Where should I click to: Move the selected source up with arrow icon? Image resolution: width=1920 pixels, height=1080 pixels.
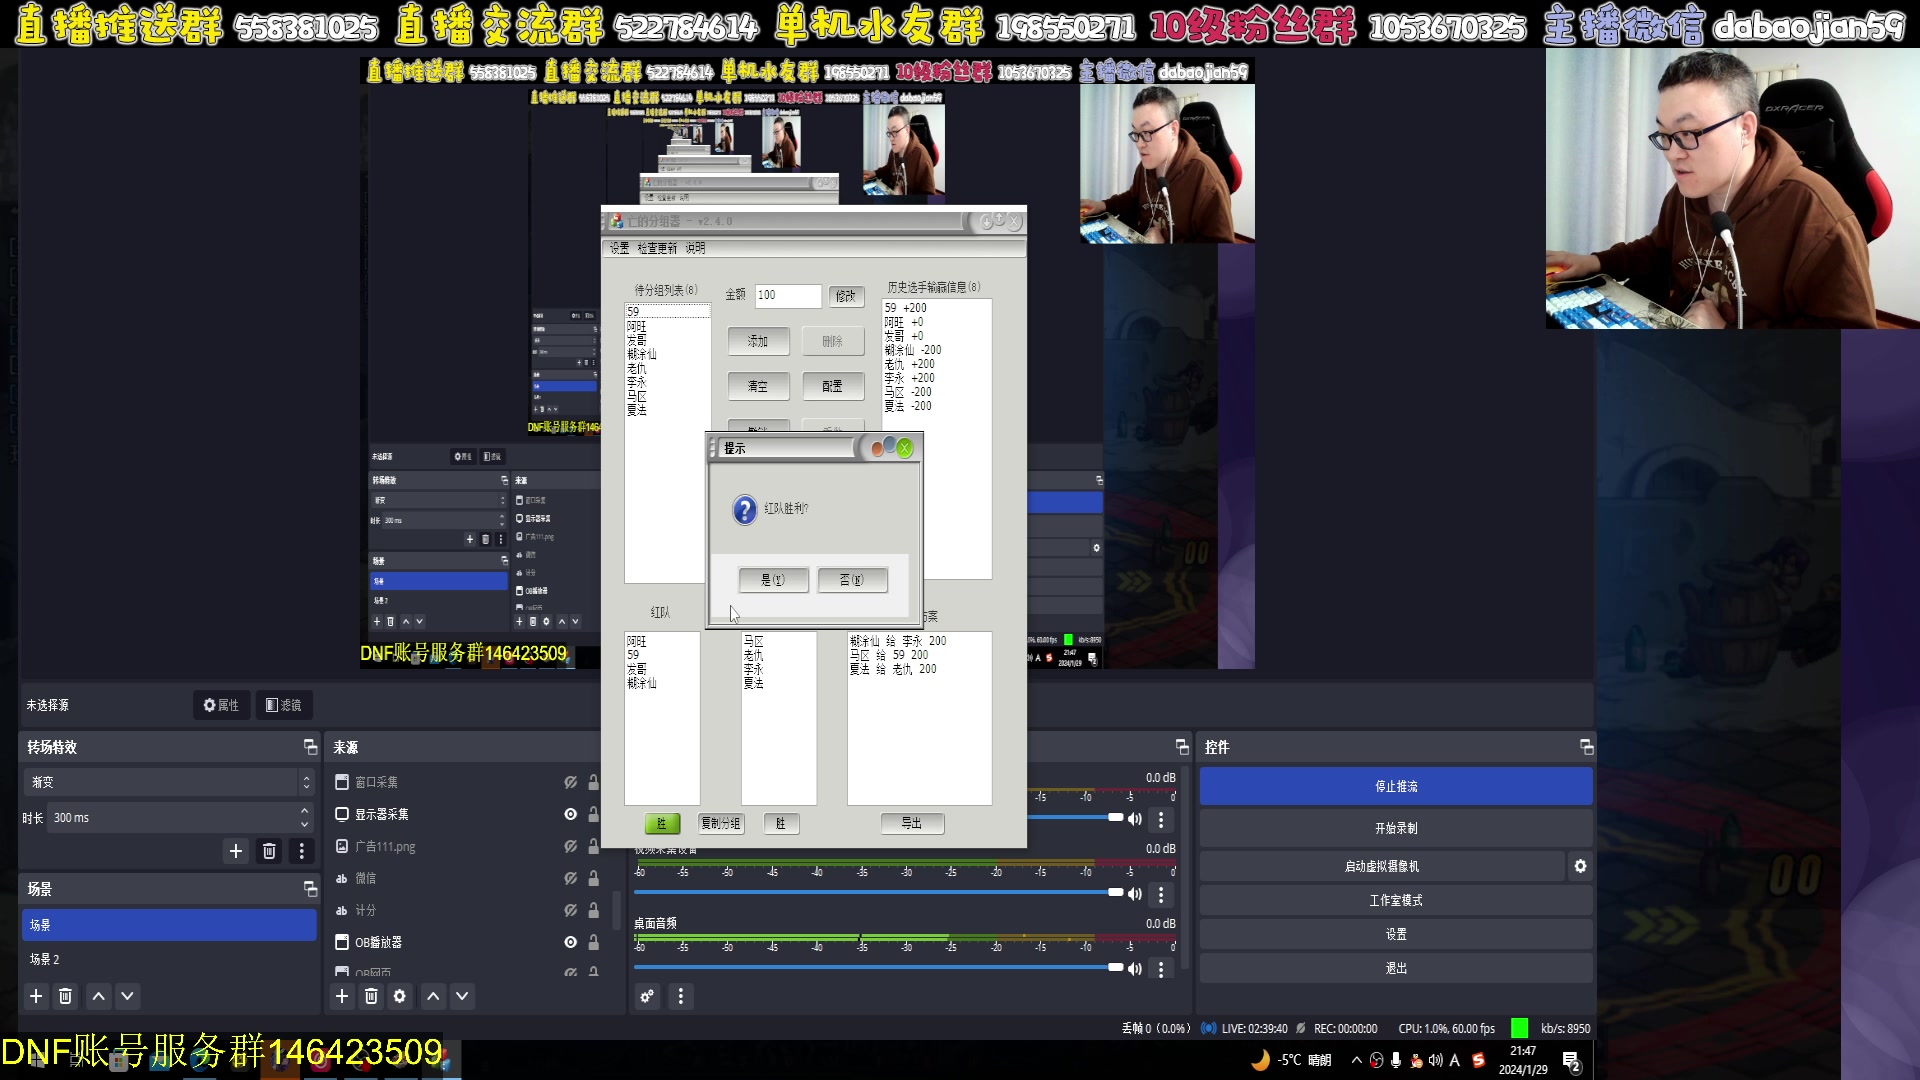pyautogui.click(x=433, y=996)
